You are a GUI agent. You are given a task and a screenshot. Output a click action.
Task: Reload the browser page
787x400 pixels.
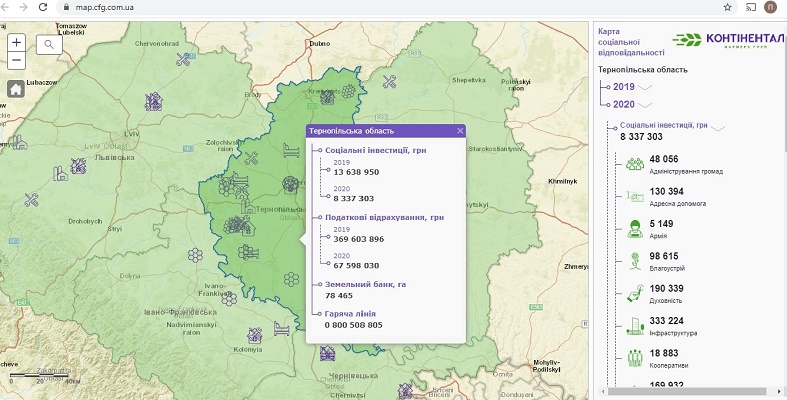point(43,7)
